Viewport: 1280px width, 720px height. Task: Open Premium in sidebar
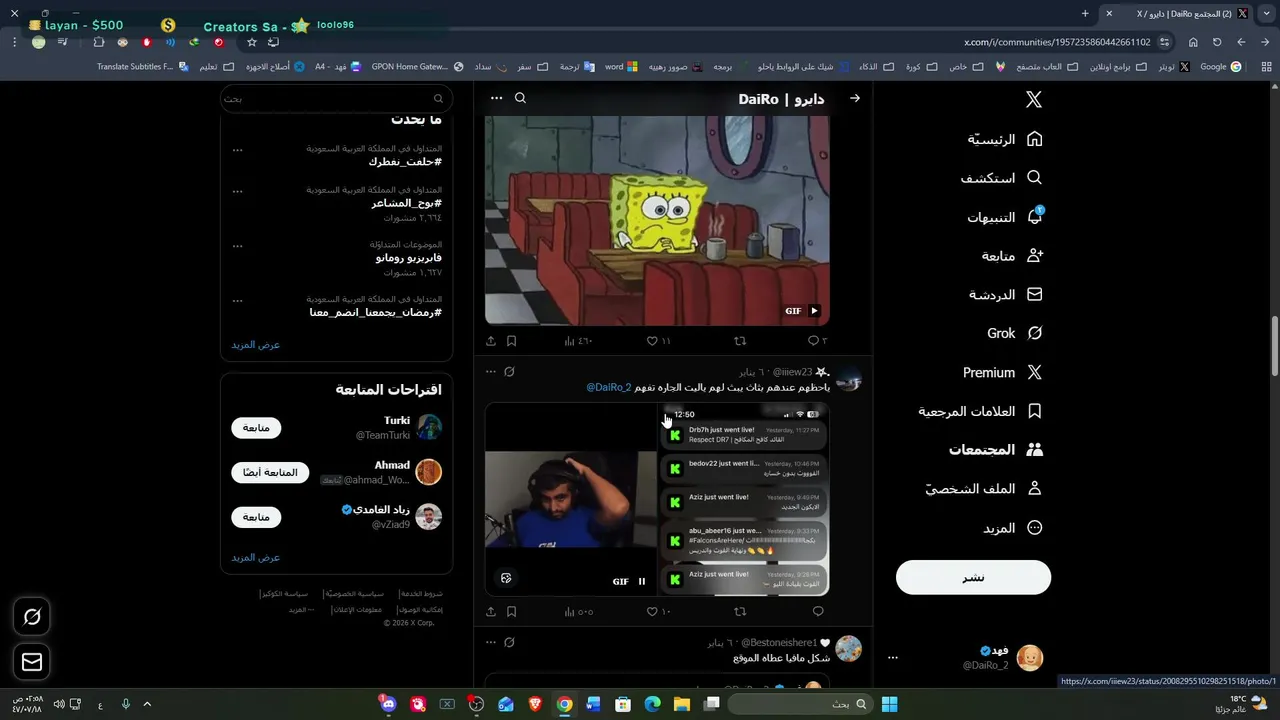[x=1002, y=372]
